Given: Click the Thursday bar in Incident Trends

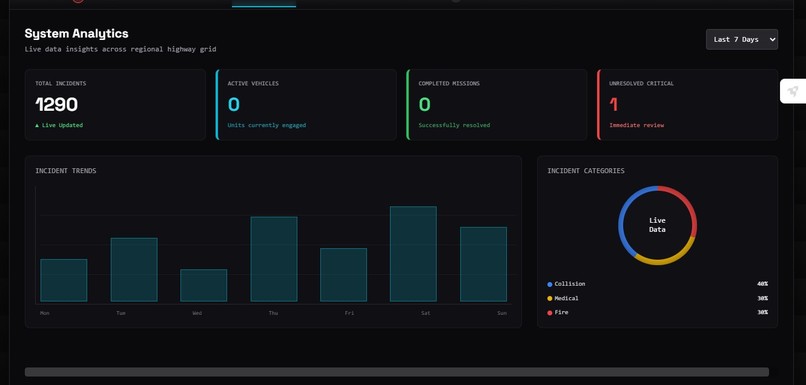Looking at the screenshot, I should click(x=274, y=259).
